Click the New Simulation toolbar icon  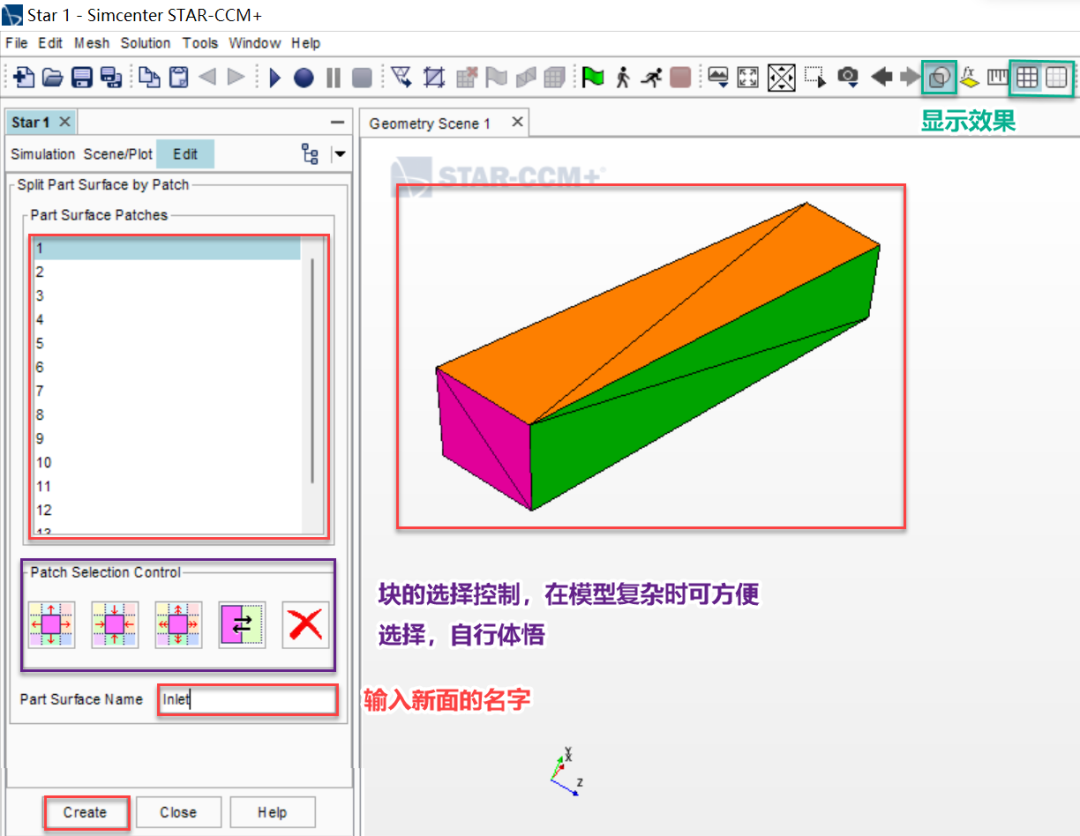[x=23, y=77]
